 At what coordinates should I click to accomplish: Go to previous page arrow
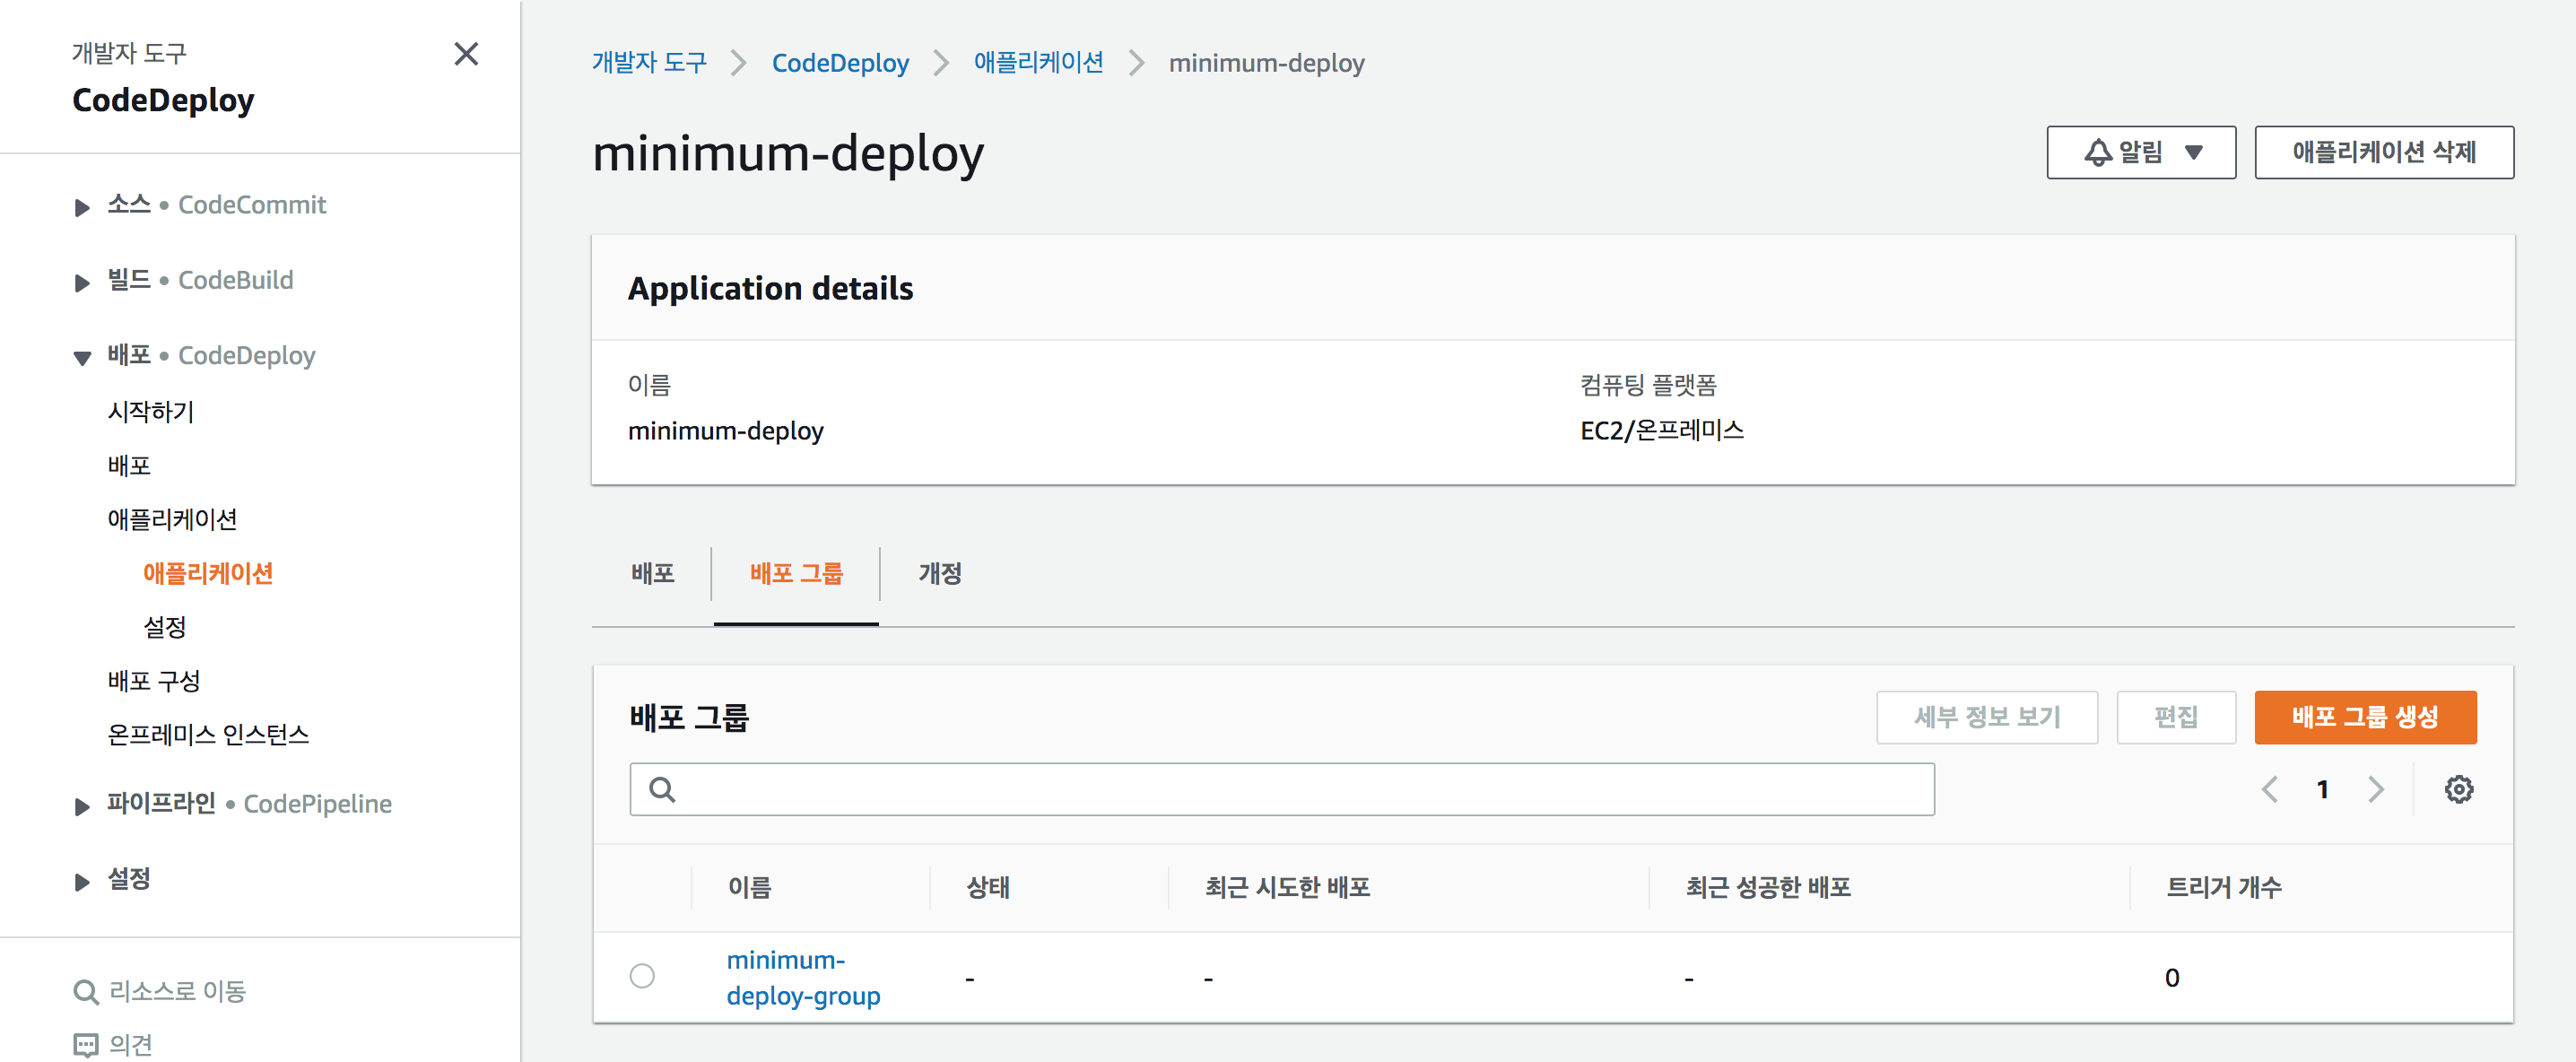coord(2269,789)
